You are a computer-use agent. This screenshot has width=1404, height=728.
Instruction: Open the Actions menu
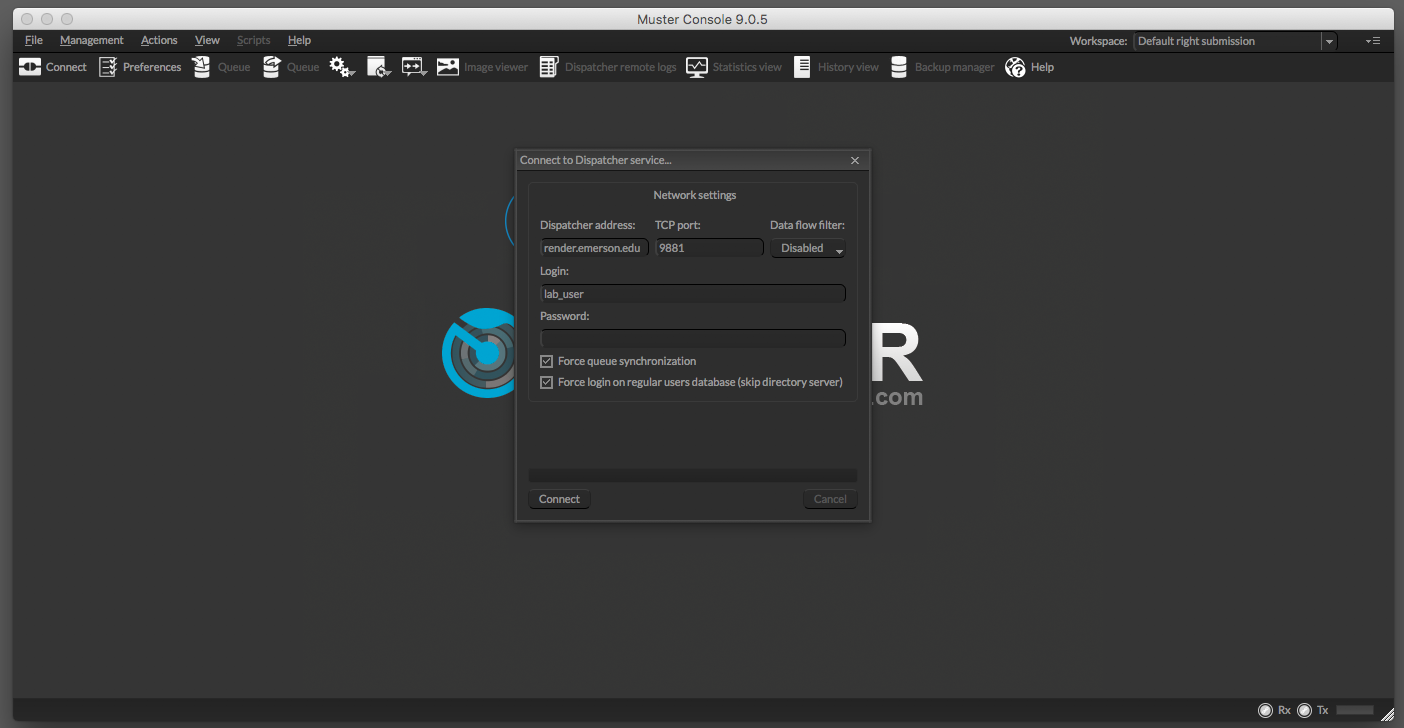coord(159,40)
